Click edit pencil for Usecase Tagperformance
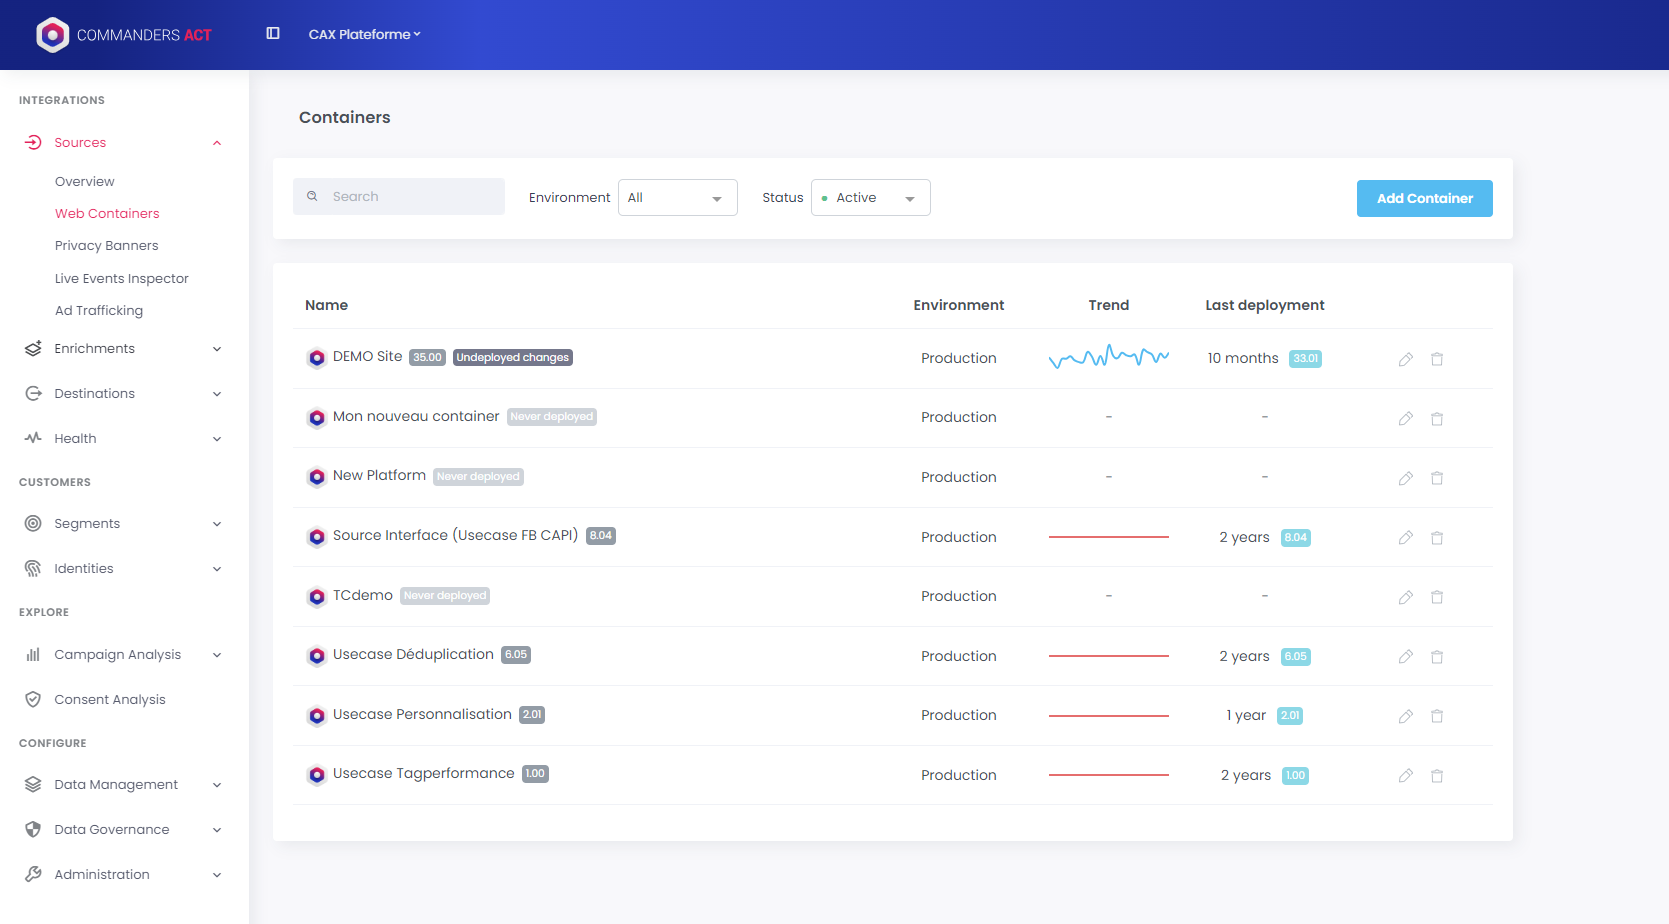Screen dimensions: 1669x924 click(x=1405, y=776)
